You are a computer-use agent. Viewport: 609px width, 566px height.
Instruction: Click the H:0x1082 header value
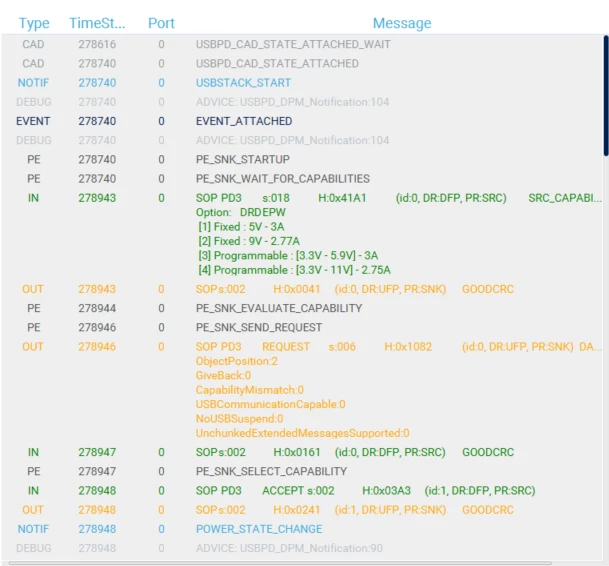408,347
